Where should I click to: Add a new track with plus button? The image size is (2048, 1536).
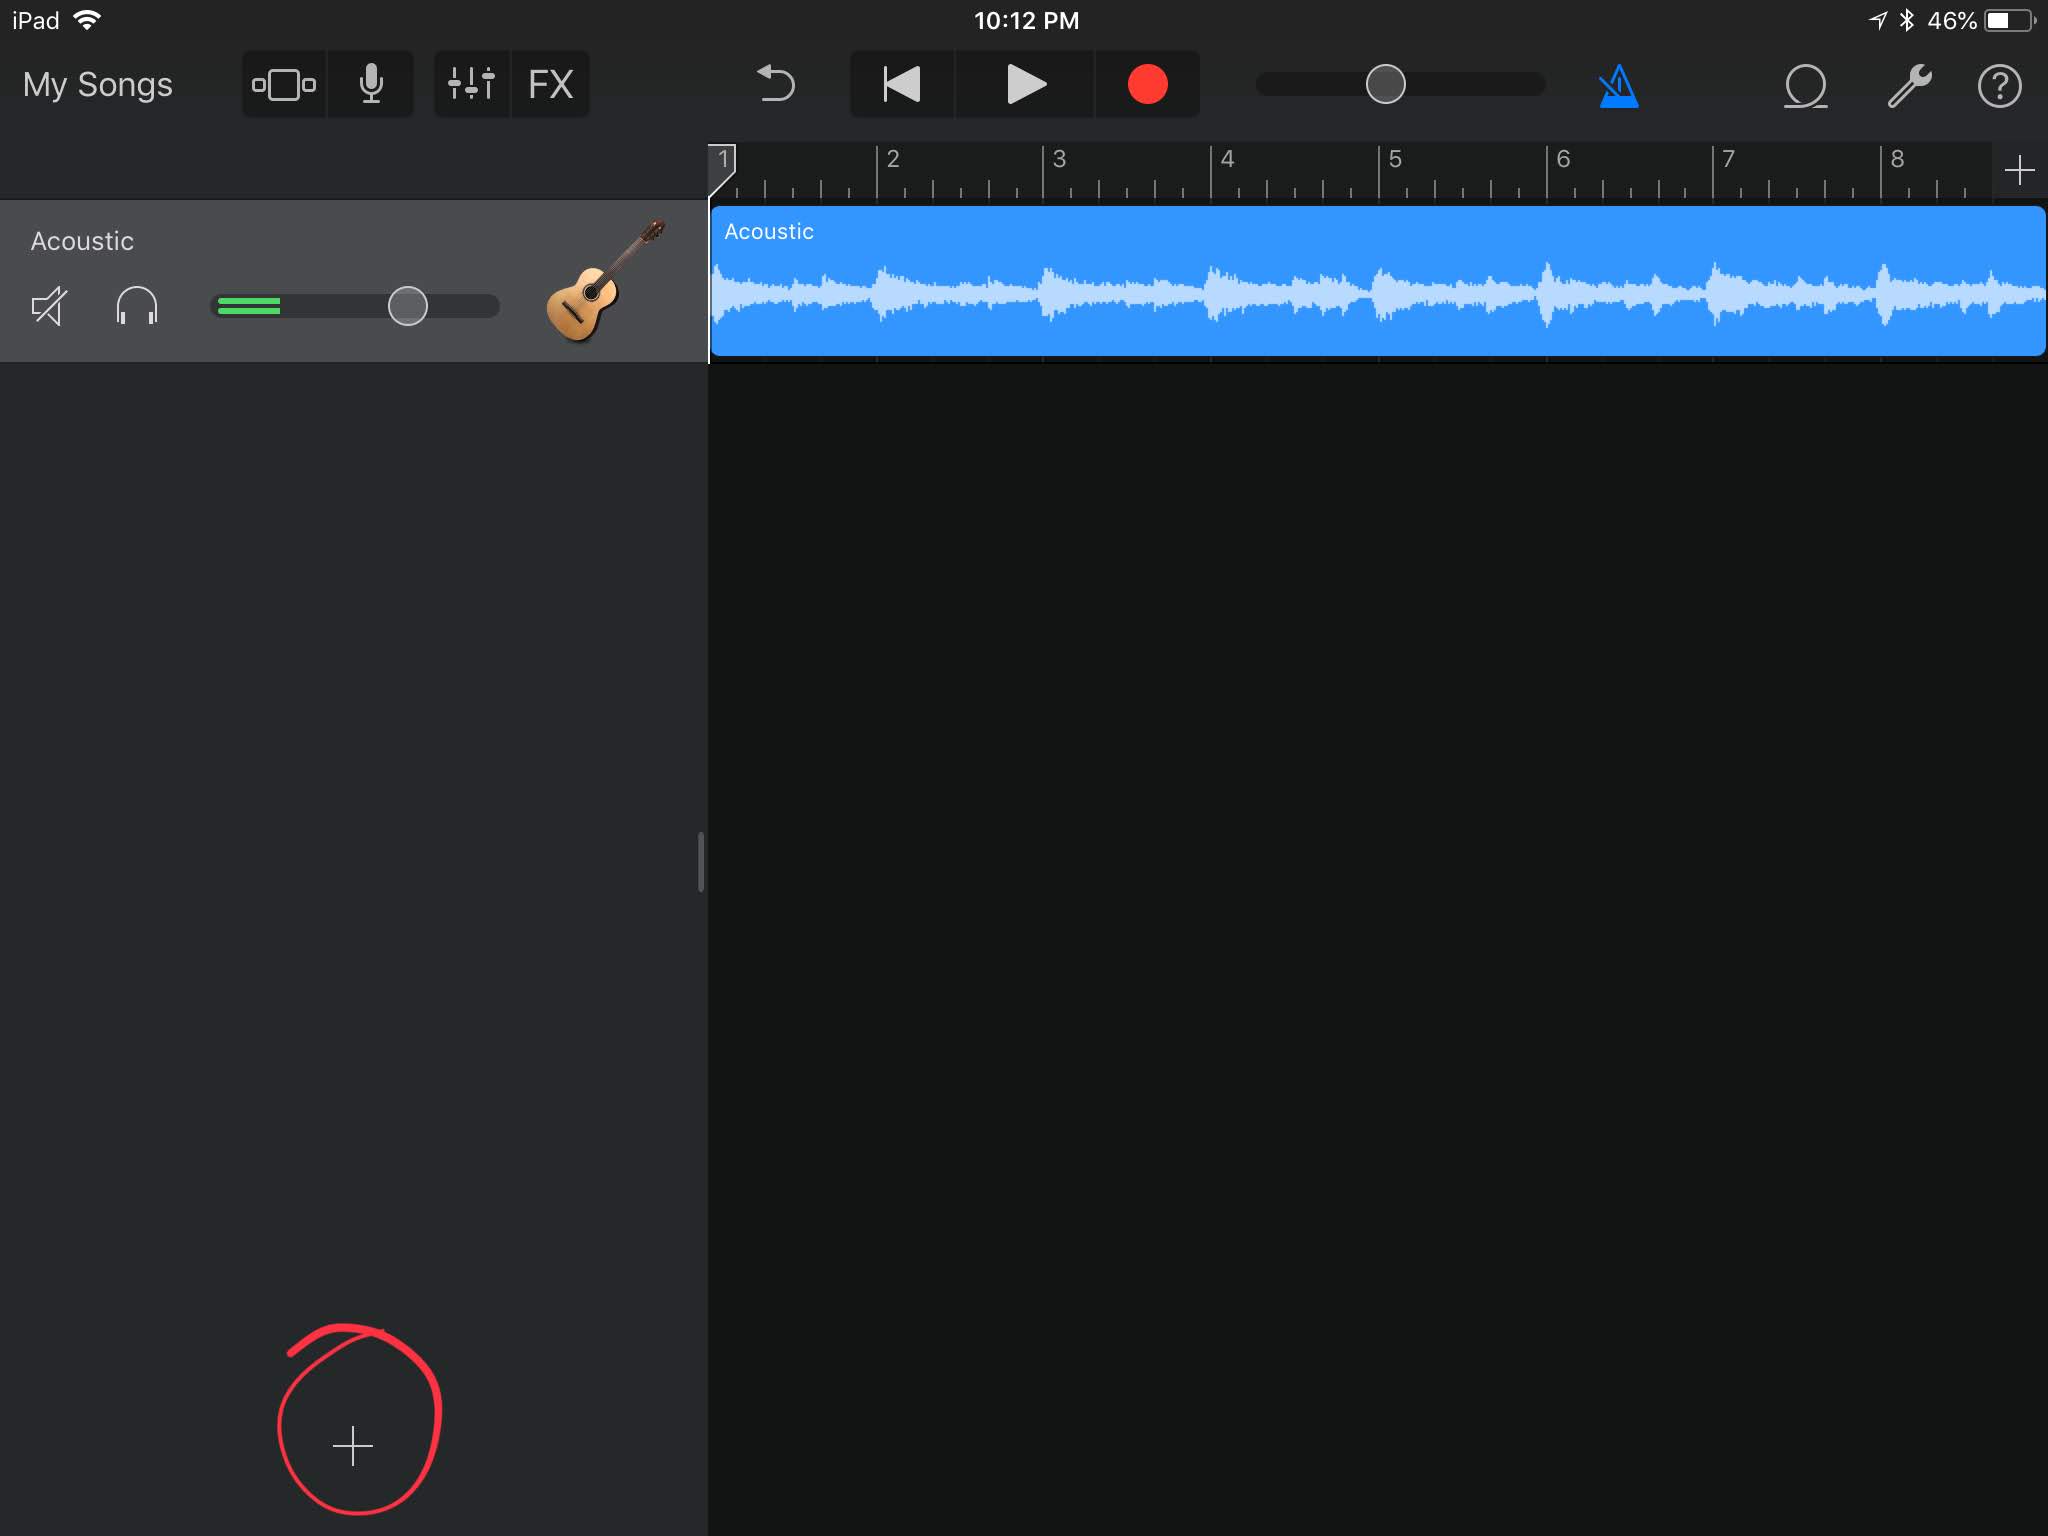click(353, 1446)
